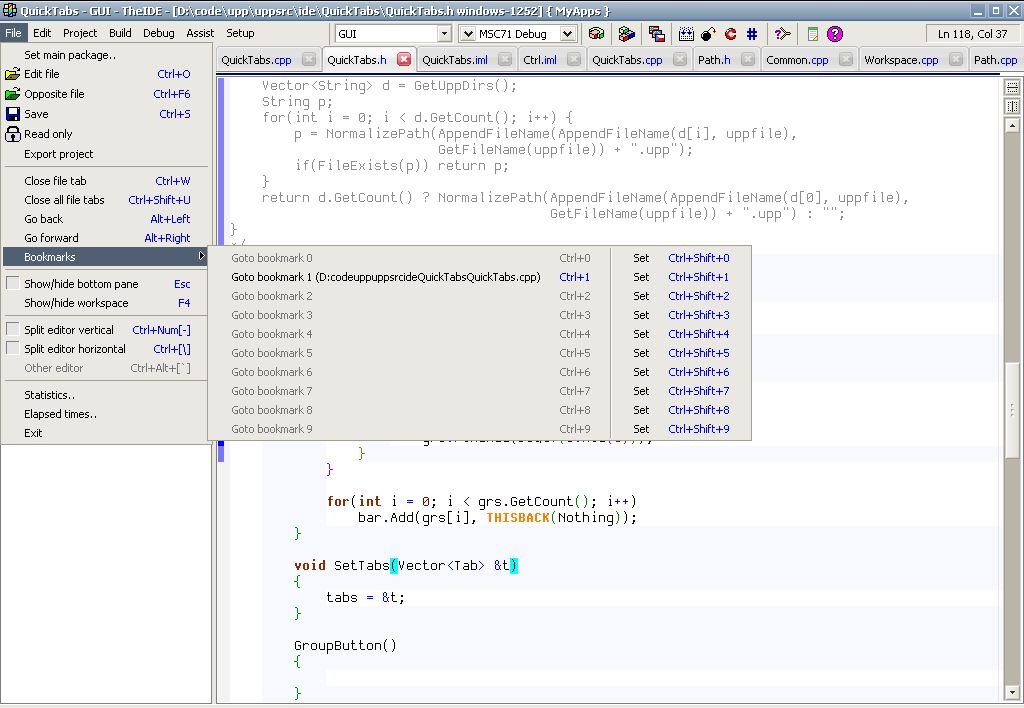Toggle Split editor horizontal checkbox

click(x=13, y=349)
